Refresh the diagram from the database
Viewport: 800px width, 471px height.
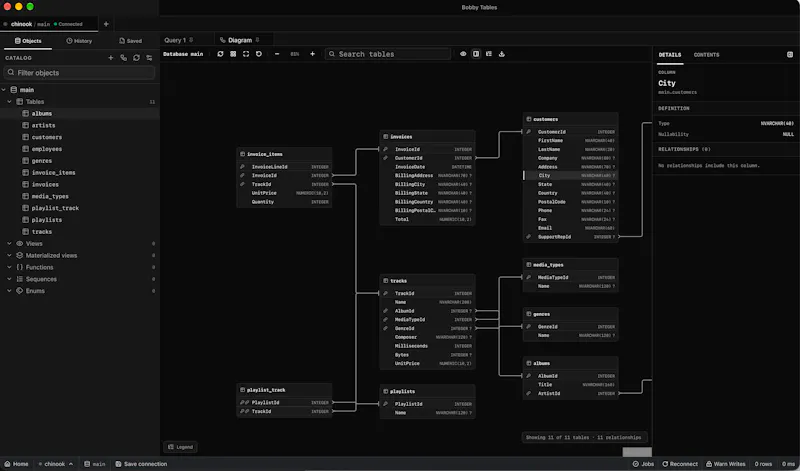(220, 54)
